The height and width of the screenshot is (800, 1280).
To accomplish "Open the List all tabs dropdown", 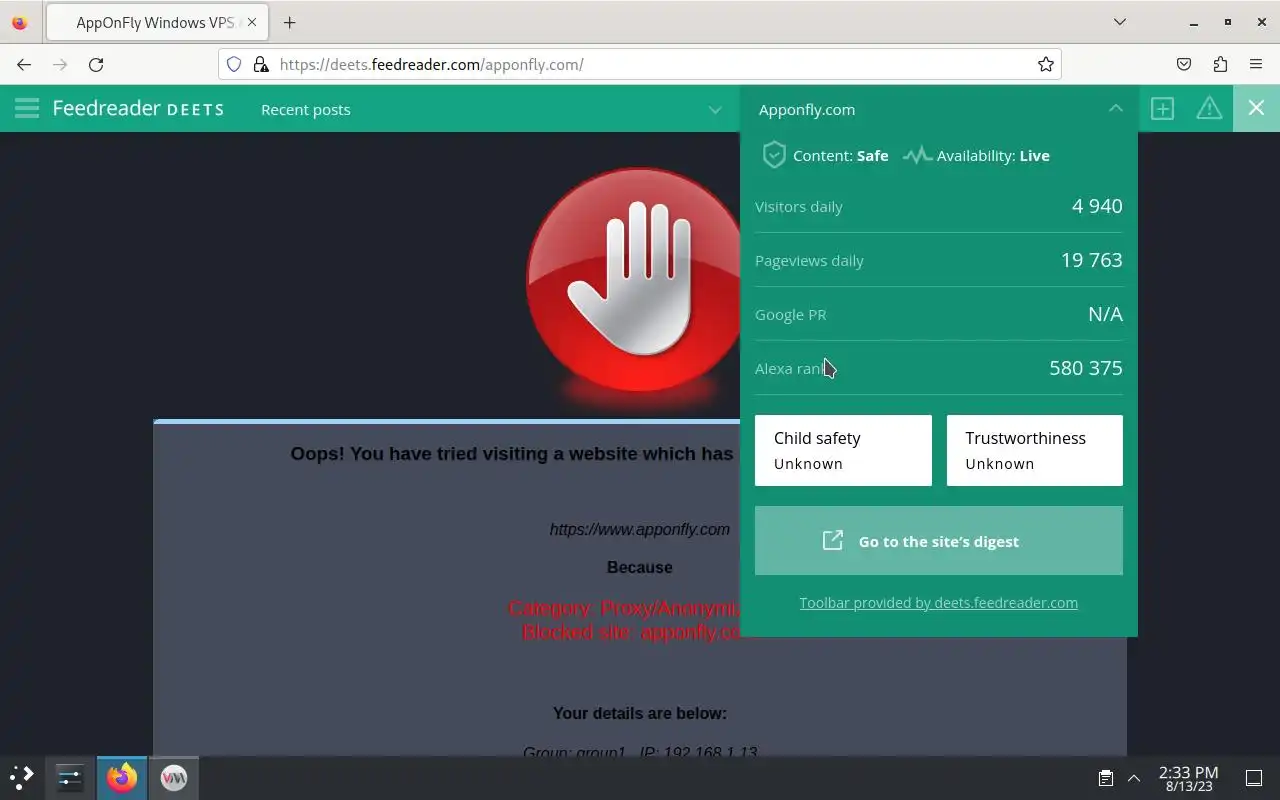I will coord(1120,22).
